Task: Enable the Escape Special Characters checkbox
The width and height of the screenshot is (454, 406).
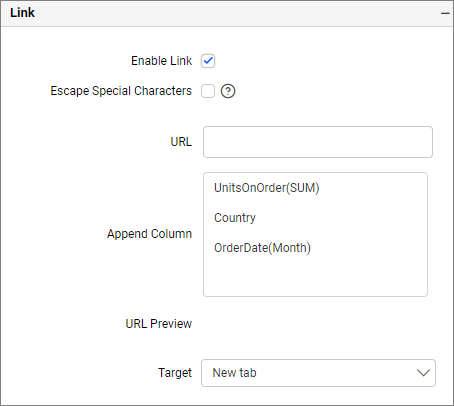Action: tap(208, 91)
